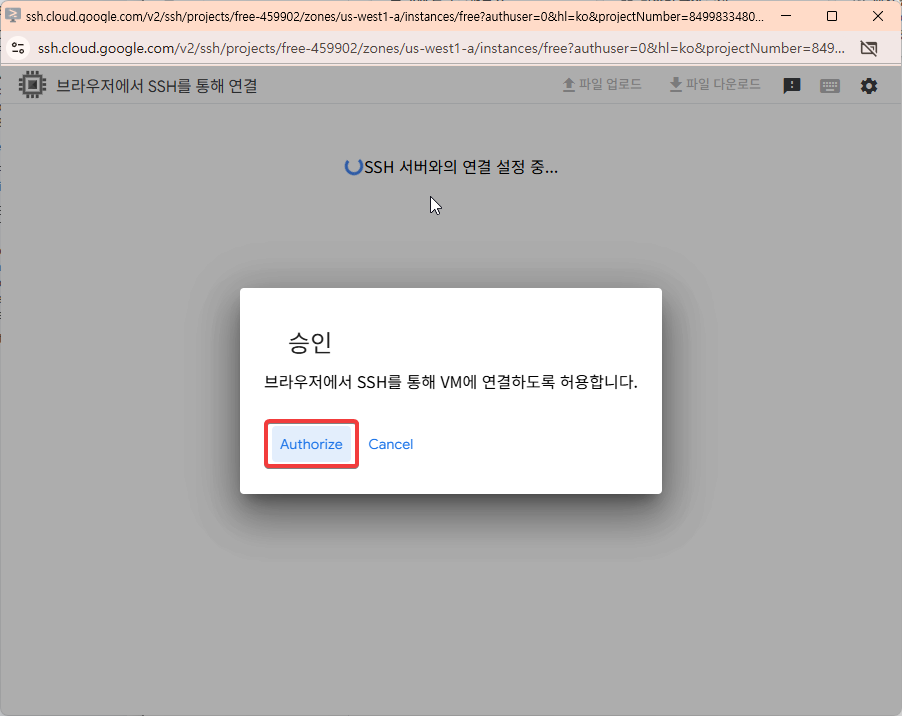This screenshot has height=716, width=902.
Task: Click the loading spinner next to status
Action: pos(353,167)
